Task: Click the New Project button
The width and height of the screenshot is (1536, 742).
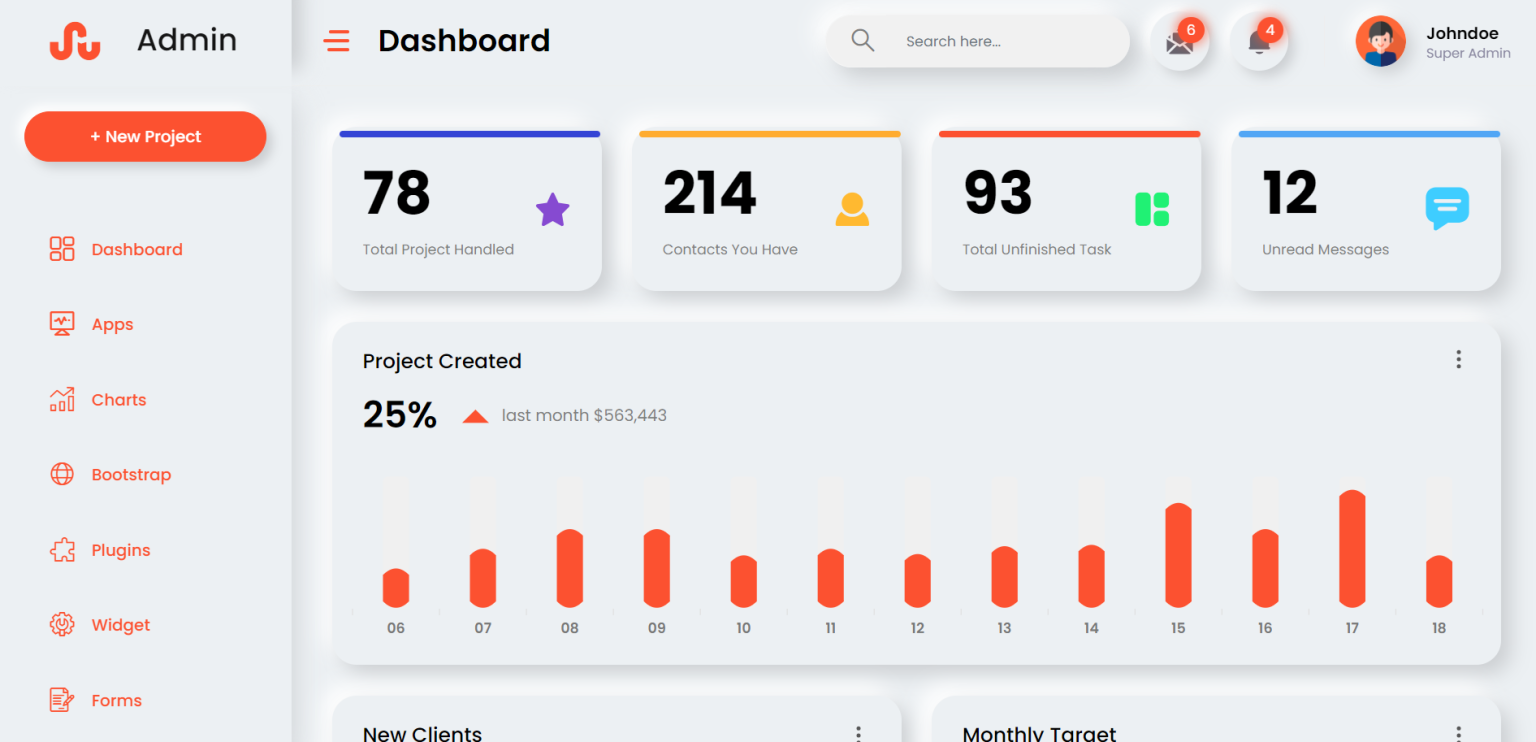Action: [x=145, y=137]
